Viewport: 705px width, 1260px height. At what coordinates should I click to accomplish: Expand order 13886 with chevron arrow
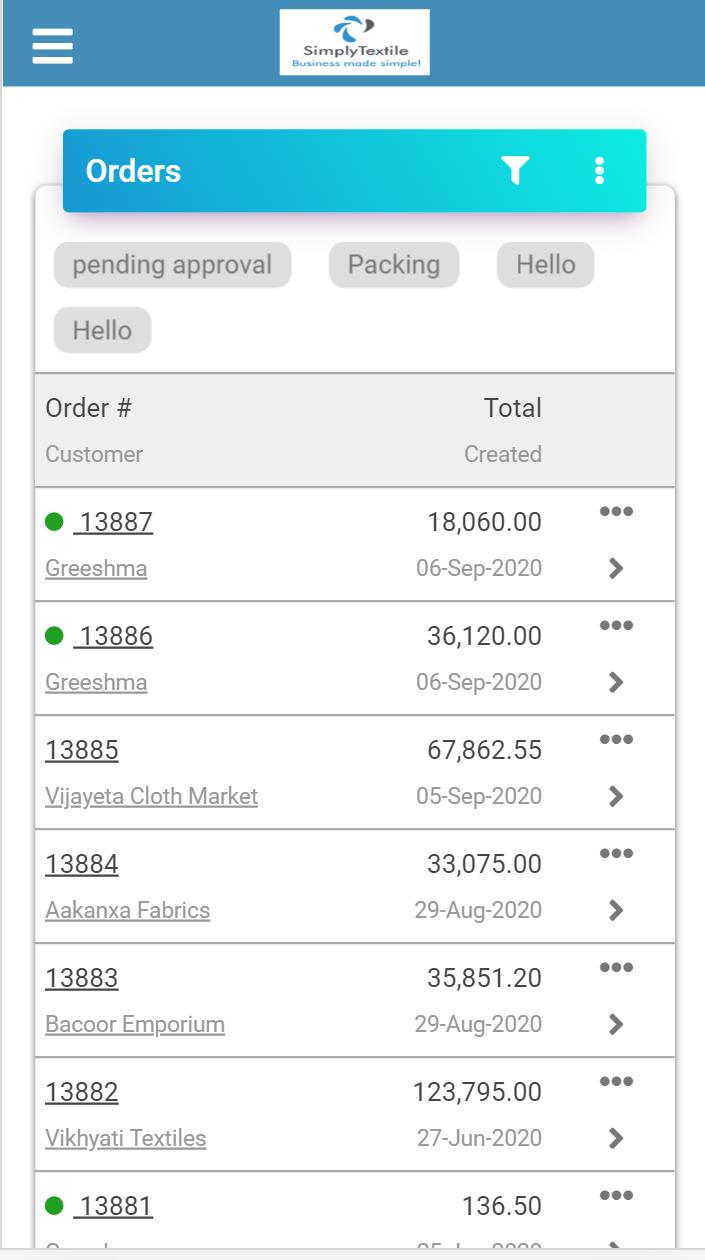coord(616,682)
